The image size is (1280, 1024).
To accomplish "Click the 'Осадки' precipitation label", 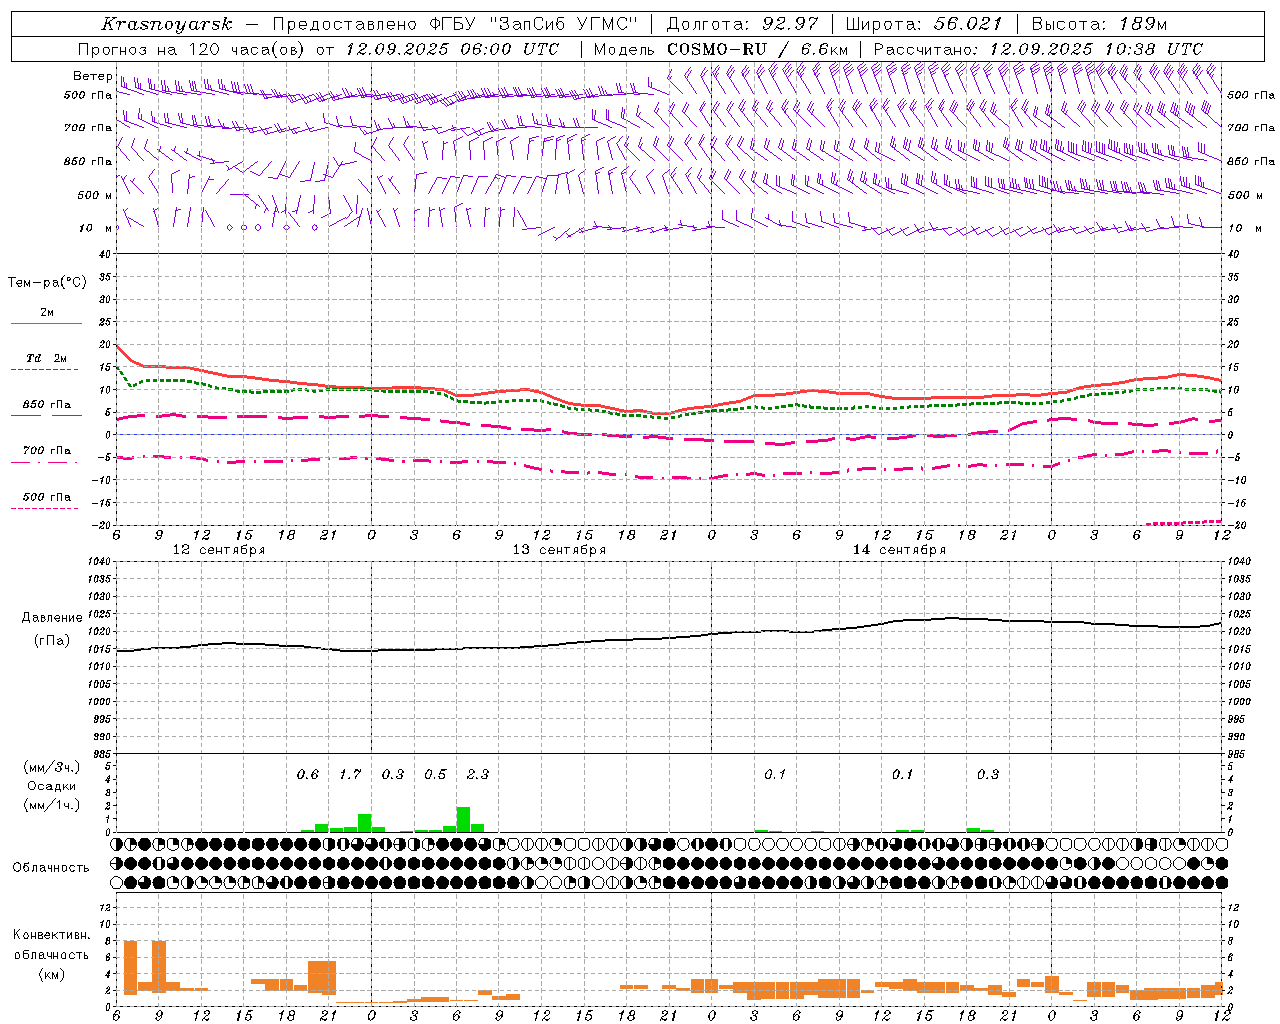I will (x=51, y=786).
